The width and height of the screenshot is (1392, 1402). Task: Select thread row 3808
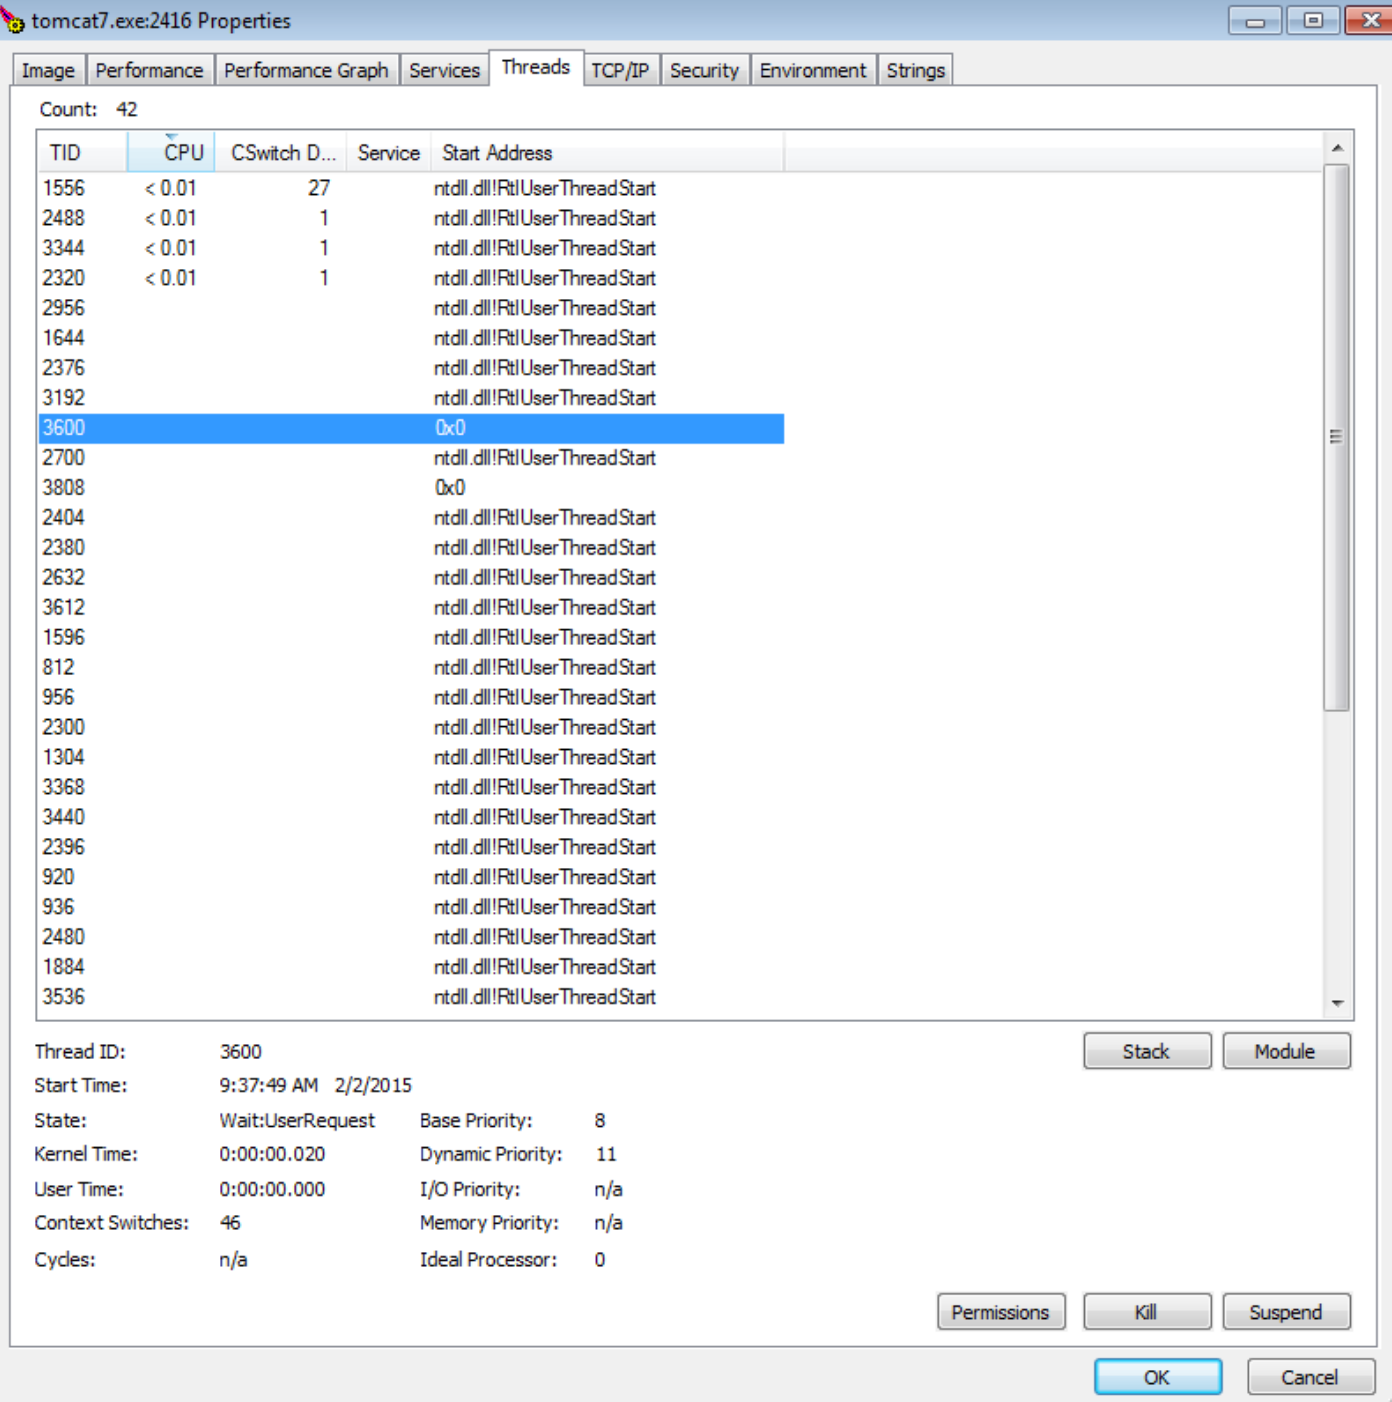[411, 488]
